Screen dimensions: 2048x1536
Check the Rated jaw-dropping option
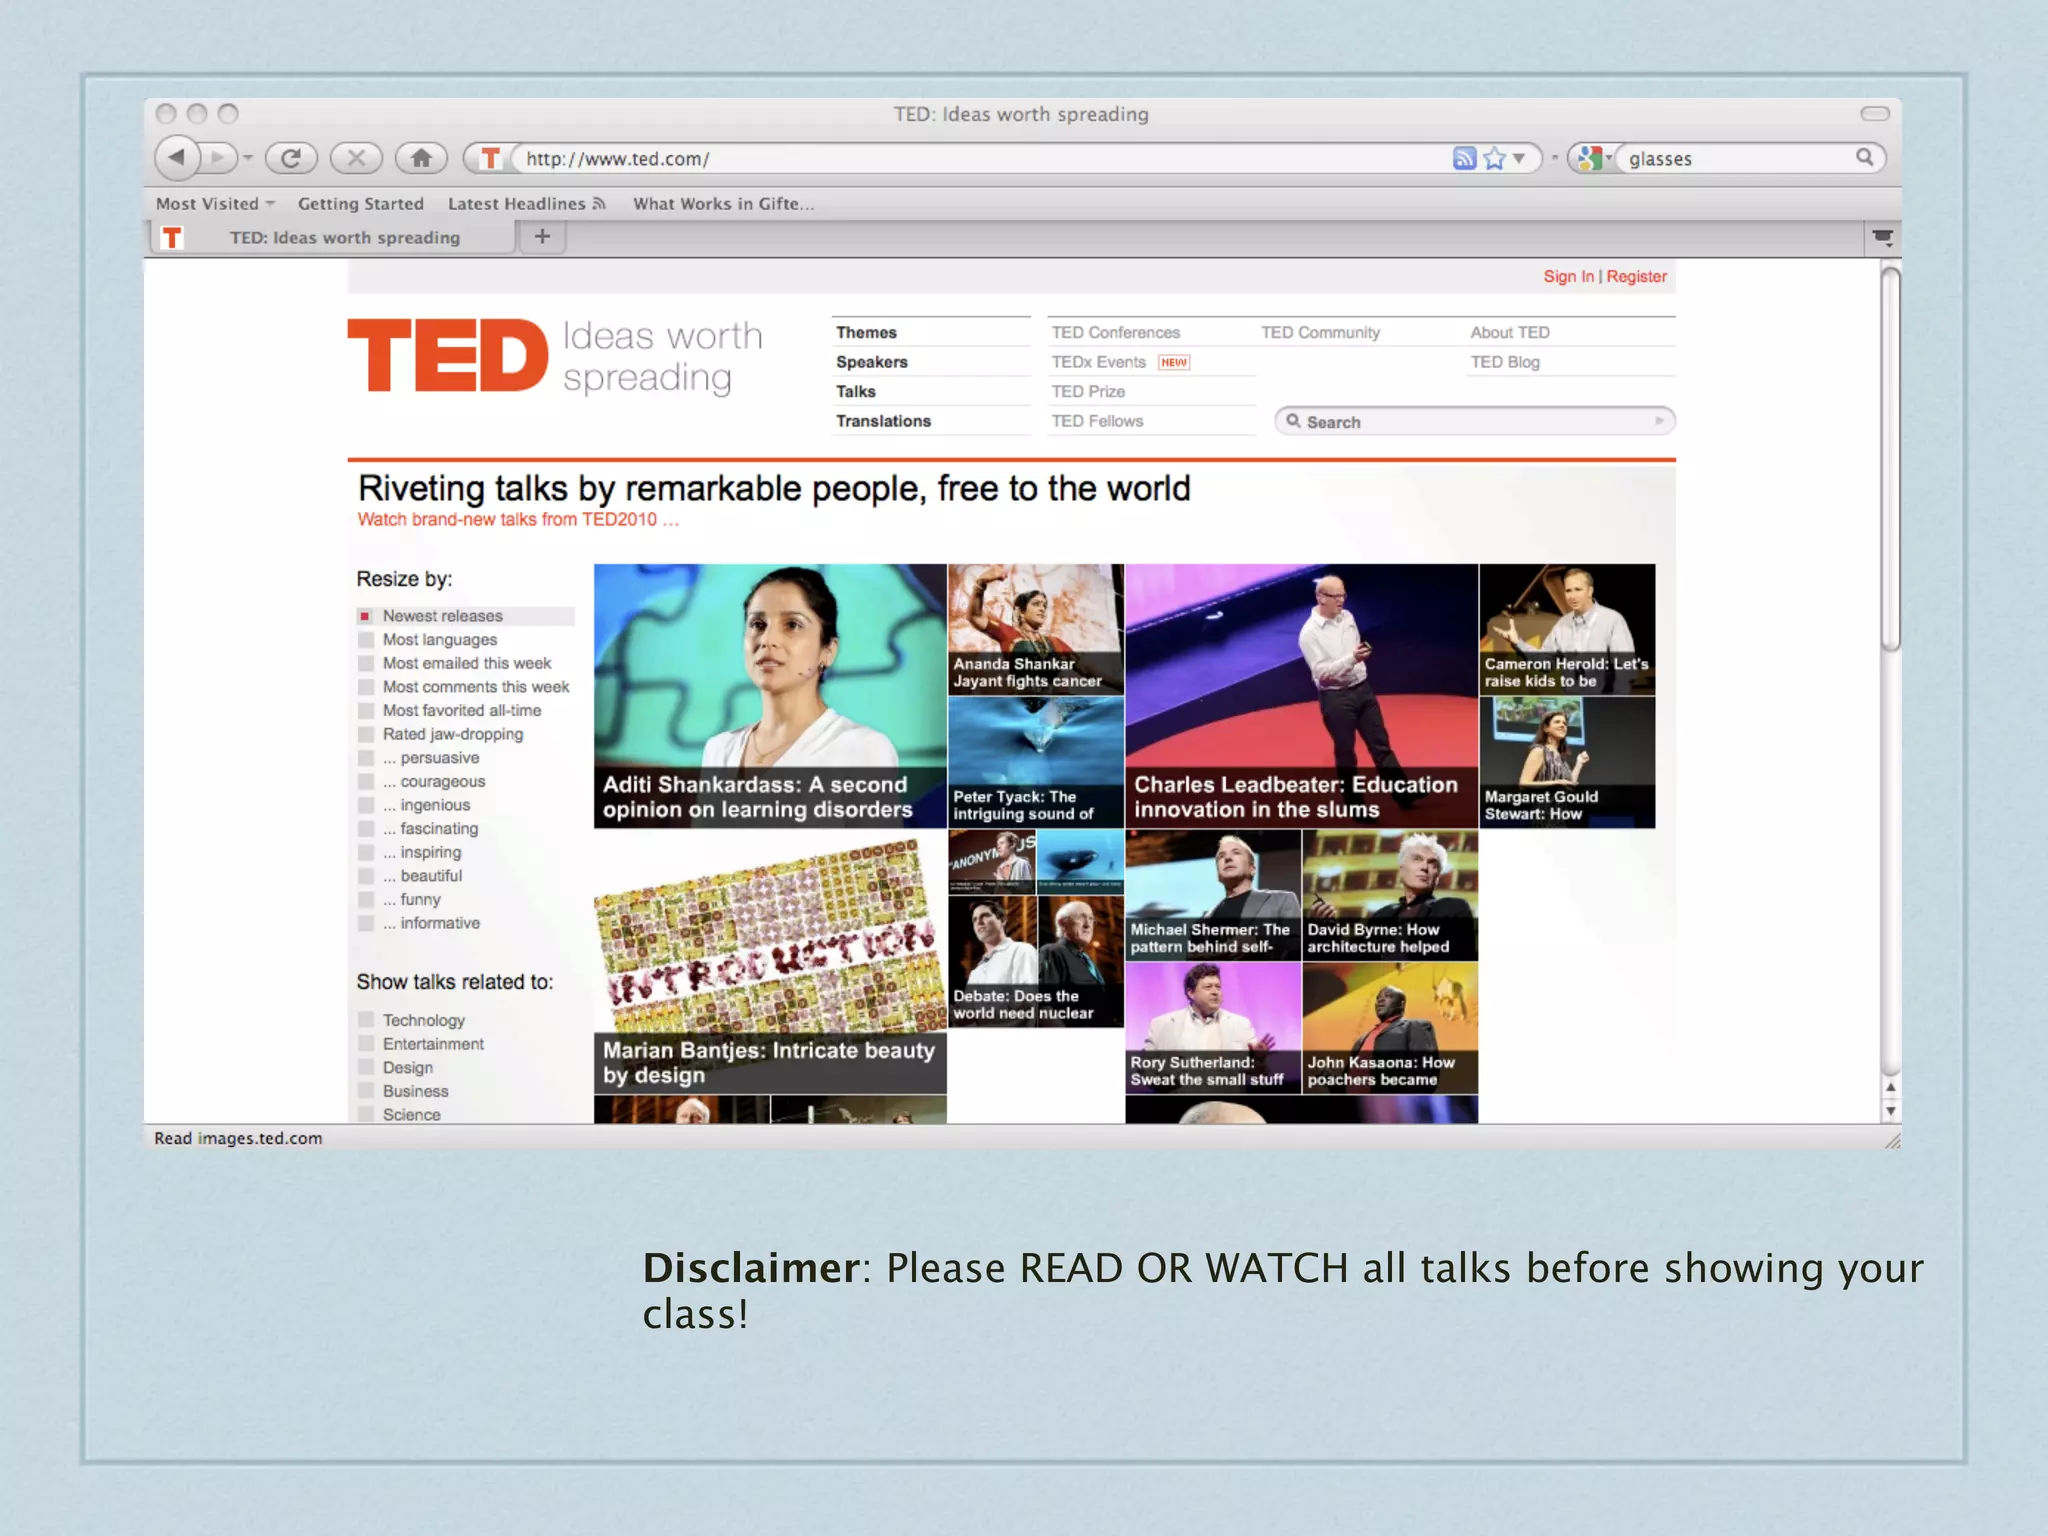tap(366, 734)
